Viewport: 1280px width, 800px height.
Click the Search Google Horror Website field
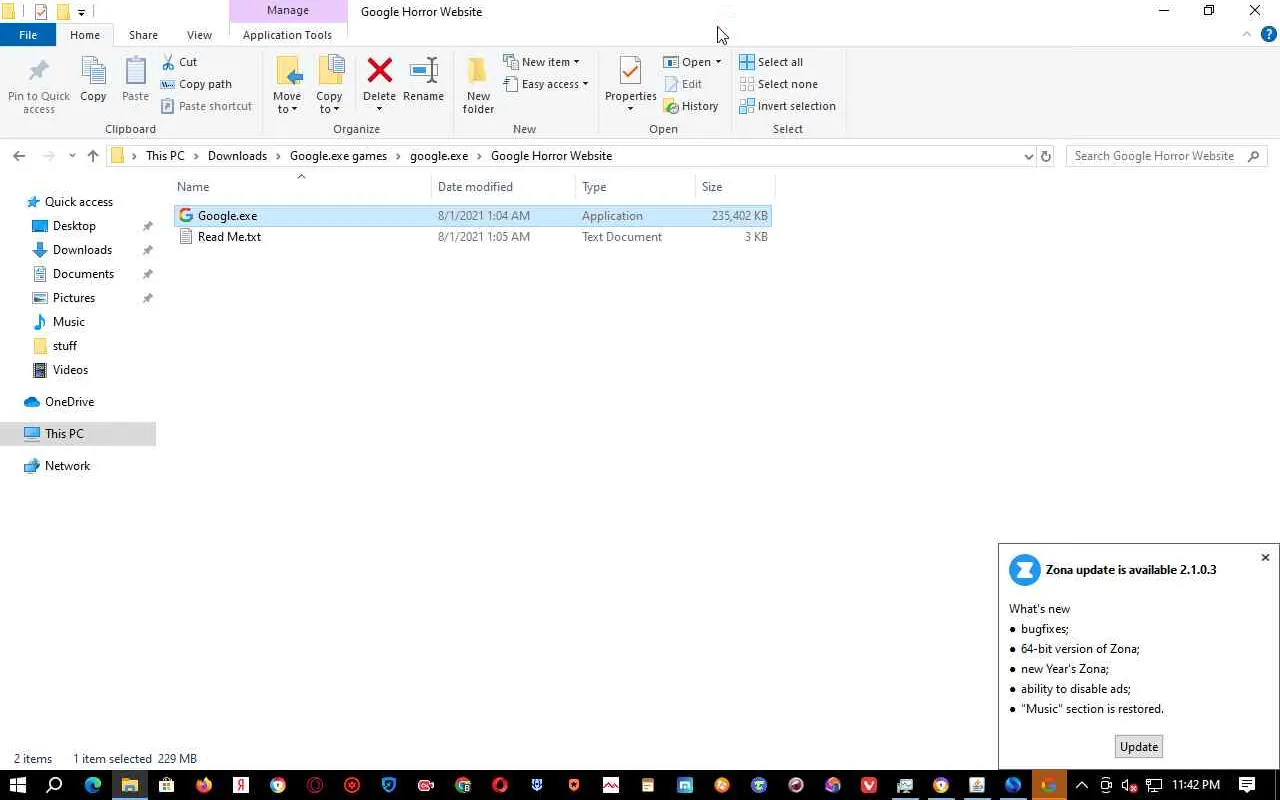coord(1166,156)
